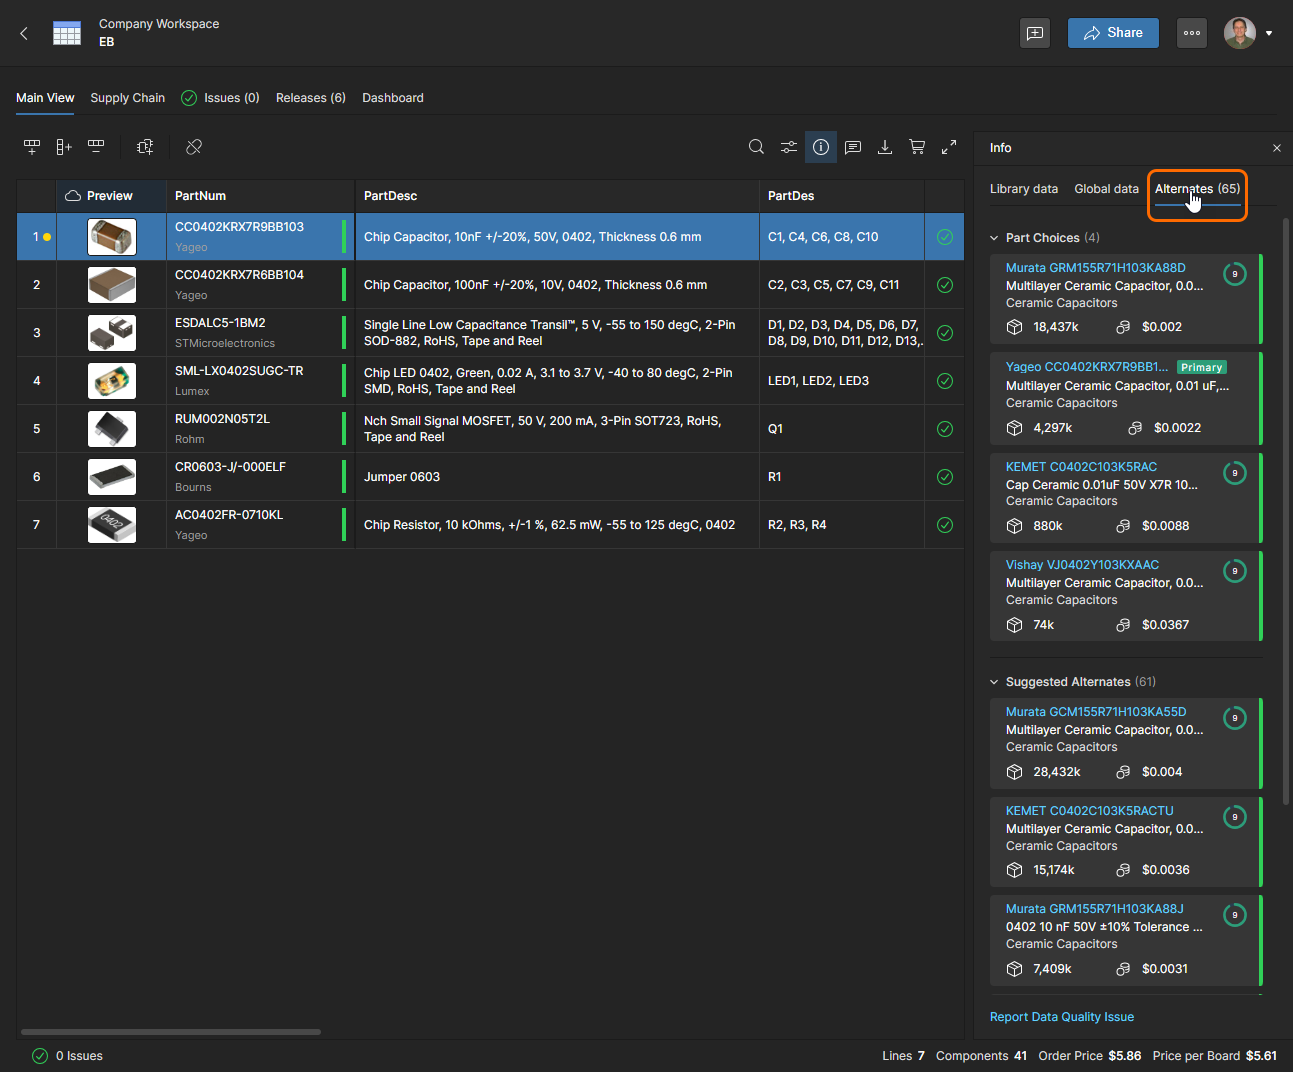
Task: Select the ESDALC5-1BM2 part thumbnail
Action: (x=112, y=333)
